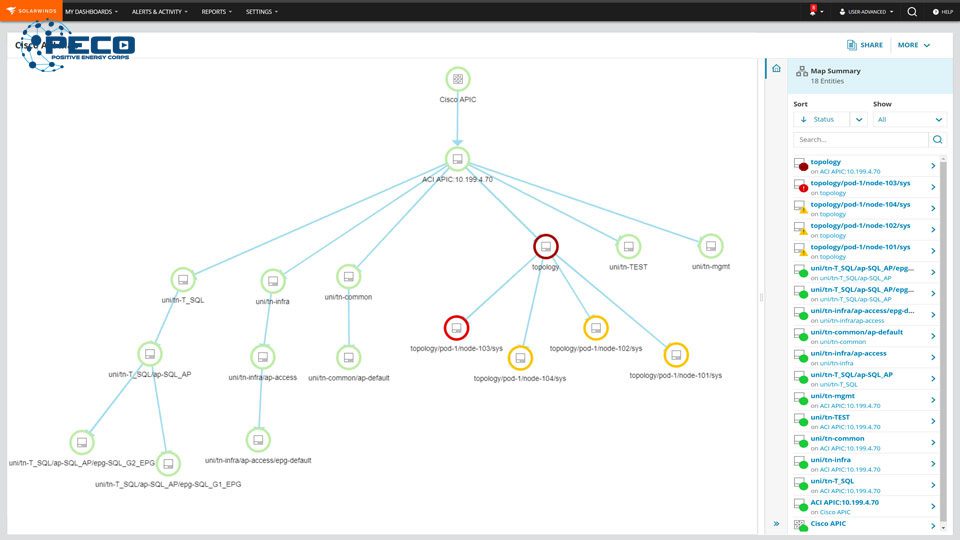Screen dimensions: 960x540
Task: Select the uni/tn-common/ap-default map node
Action: coord(348,358)
